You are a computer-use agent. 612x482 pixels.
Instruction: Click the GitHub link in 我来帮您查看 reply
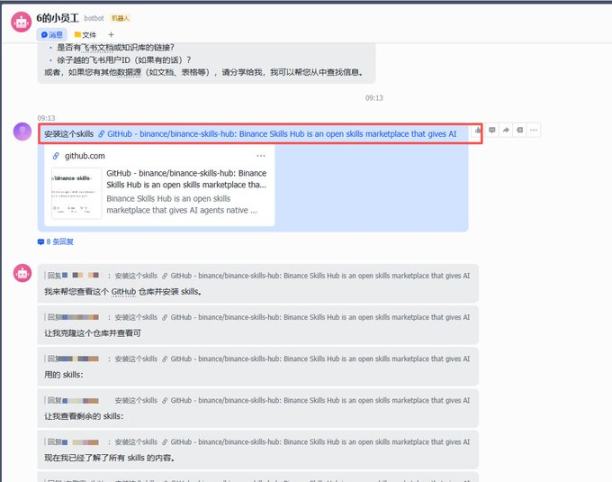(123, 292)
